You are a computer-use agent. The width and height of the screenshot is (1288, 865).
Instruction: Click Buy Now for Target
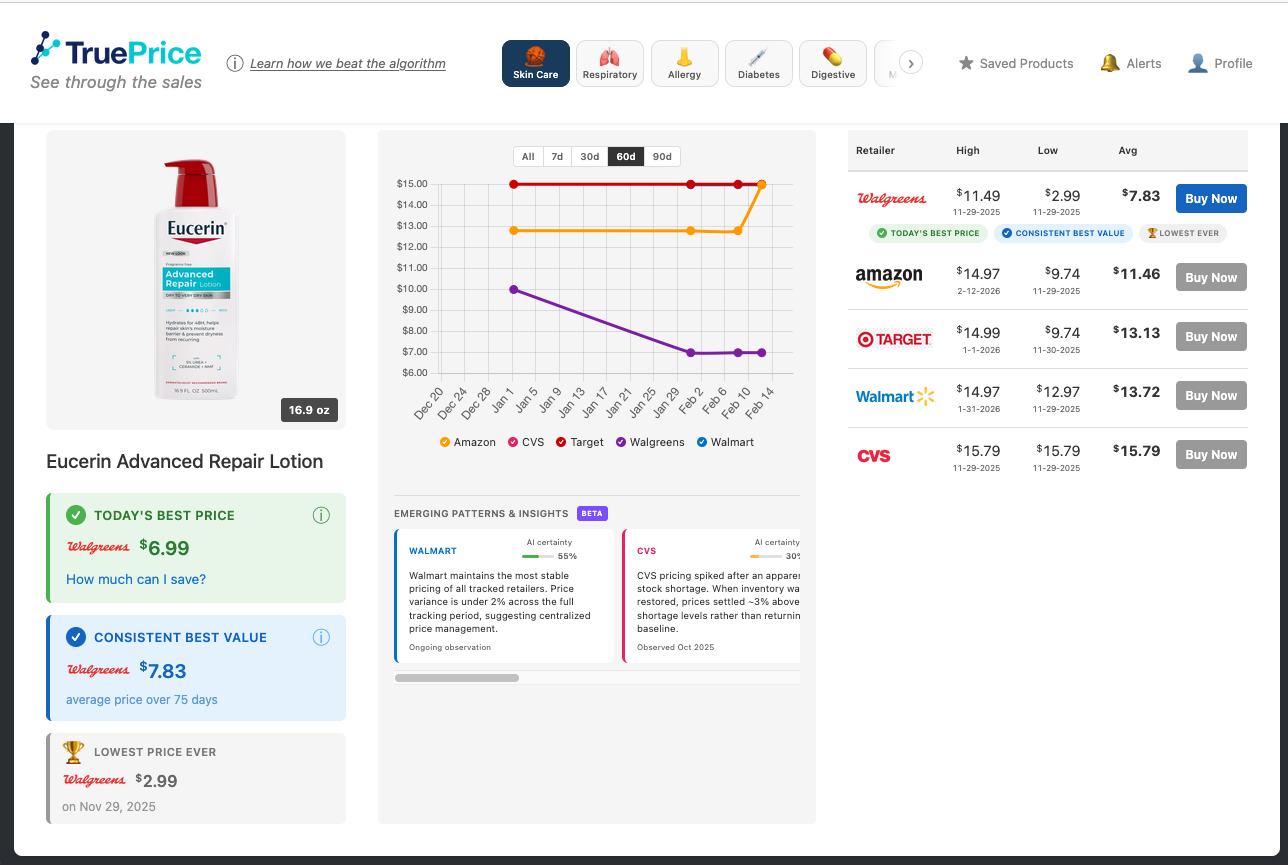pyautogui.click(x=1211, y=337)
